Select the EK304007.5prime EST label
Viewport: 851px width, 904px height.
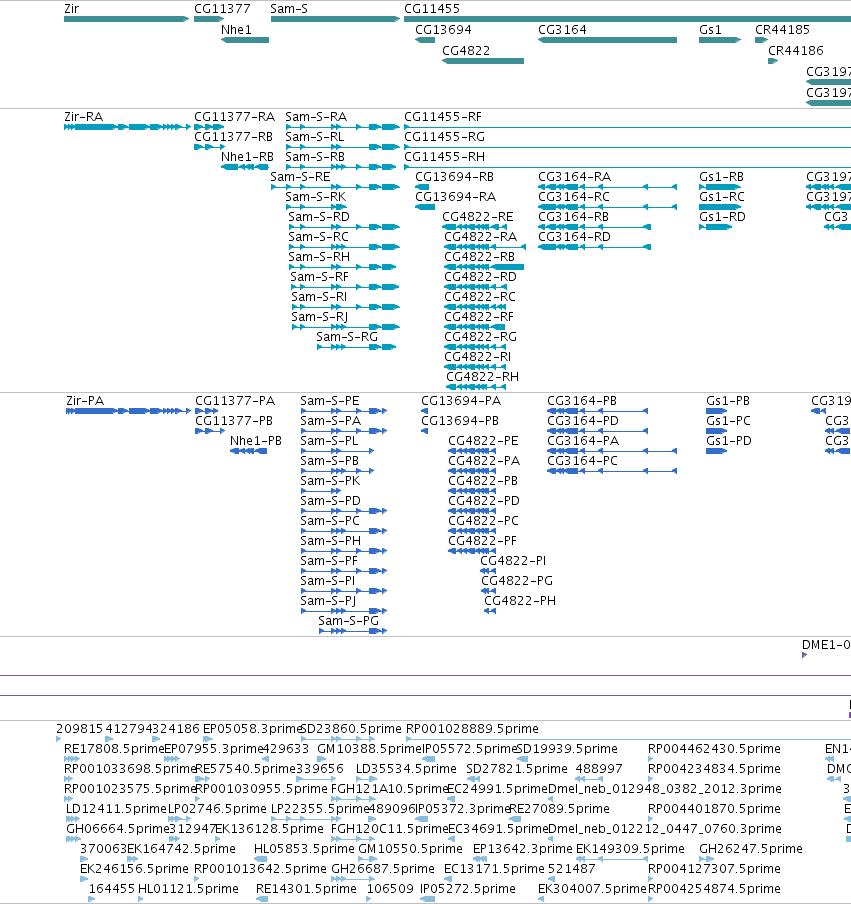click(x=592, y=889)
